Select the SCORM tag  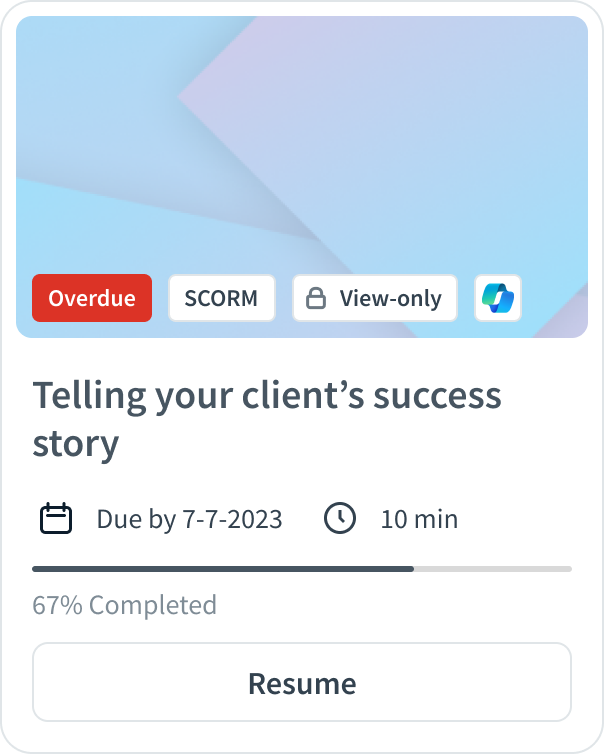click(x=221, y=298)
